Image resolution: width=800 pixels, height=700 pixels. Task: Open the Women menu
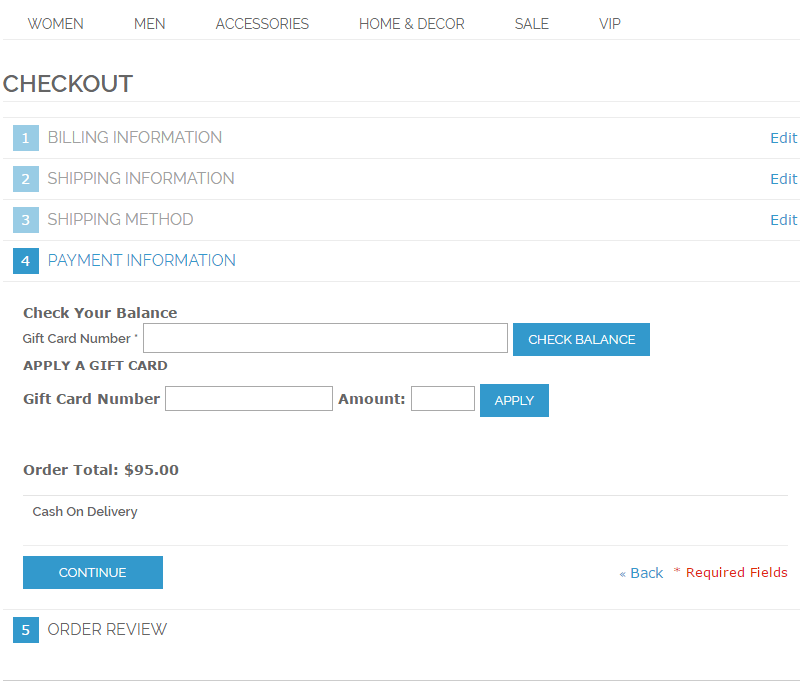[56, 24]
